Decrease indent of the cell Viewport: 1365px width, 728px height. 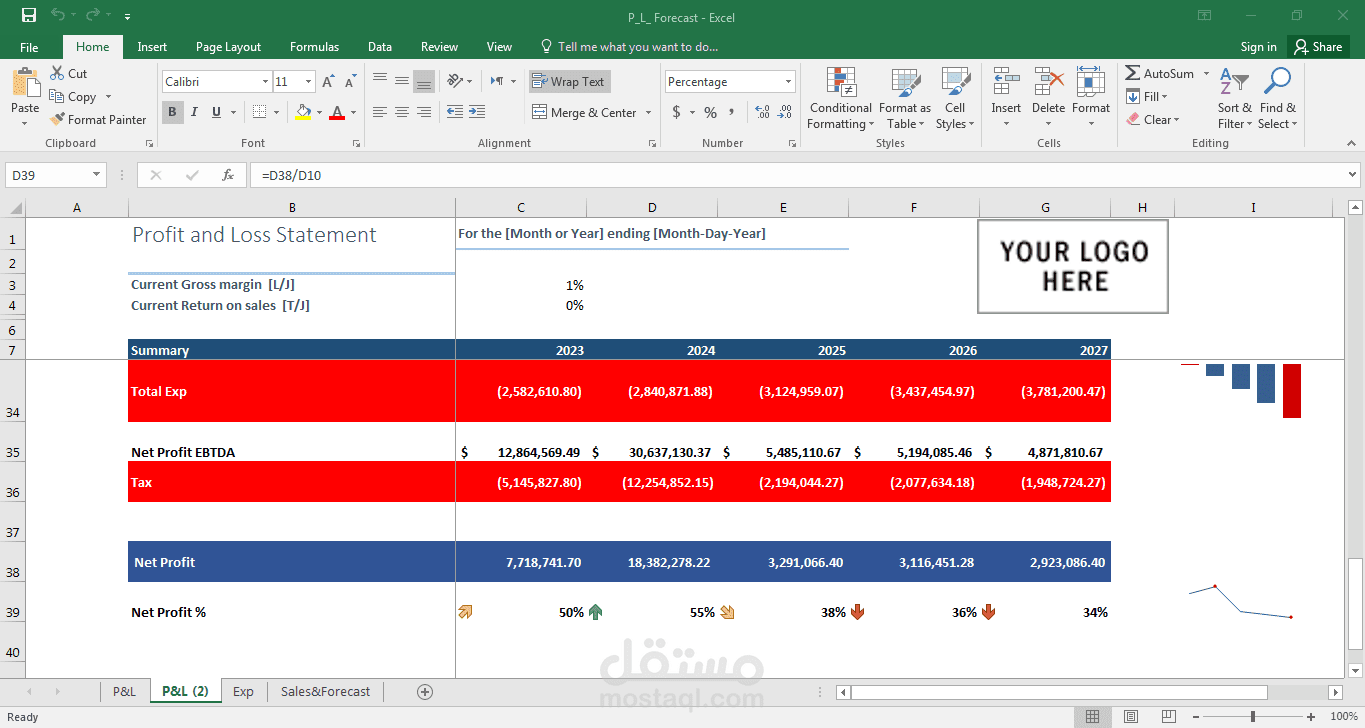point(454,112)
